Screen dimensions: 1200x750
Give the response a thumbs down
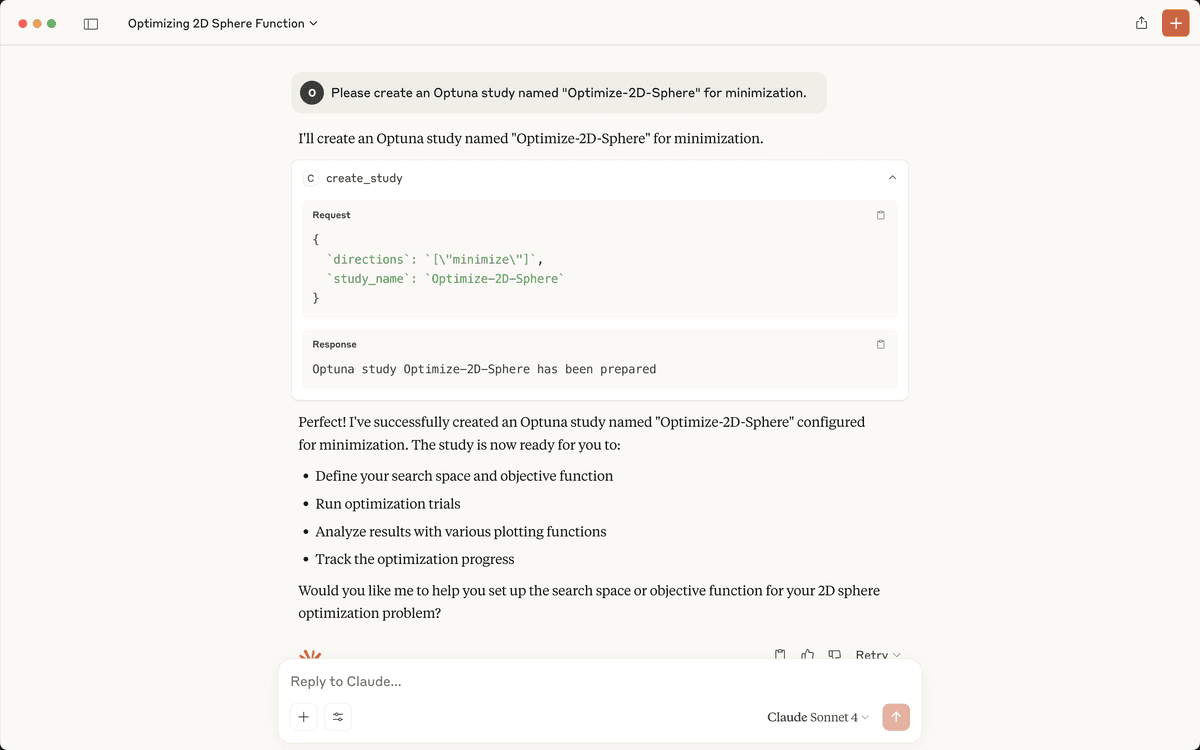[x=834, y=655]
